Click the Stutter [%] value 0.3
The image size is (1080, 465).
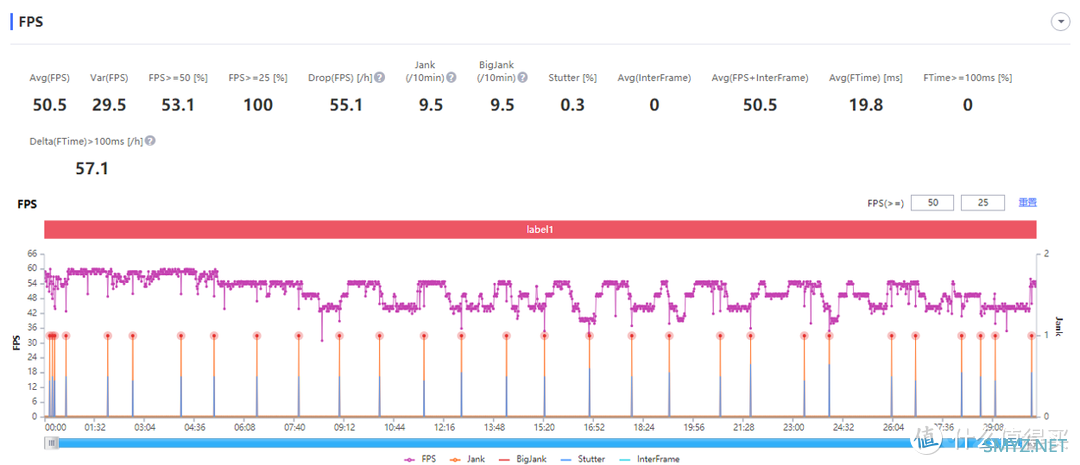[x=572, y=105]
